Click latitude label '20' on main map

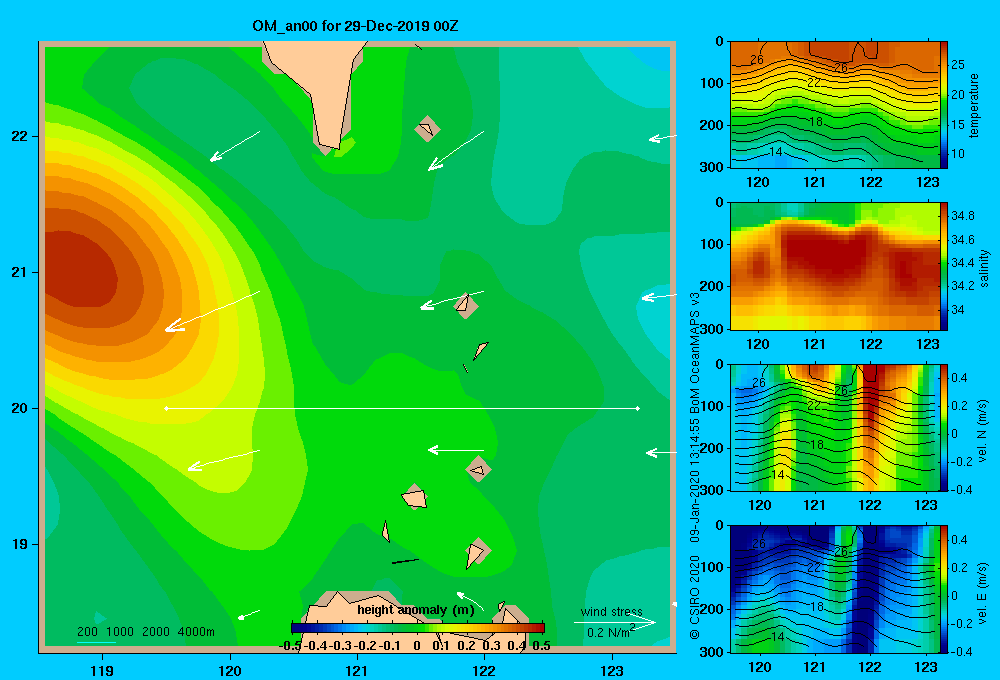tap(20, 408)
